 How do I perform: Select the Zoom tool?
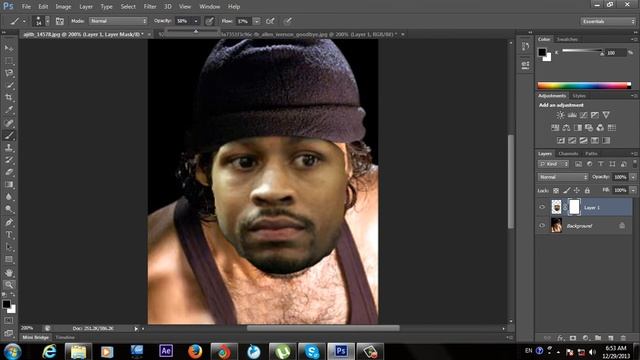(x=9, y=284)
